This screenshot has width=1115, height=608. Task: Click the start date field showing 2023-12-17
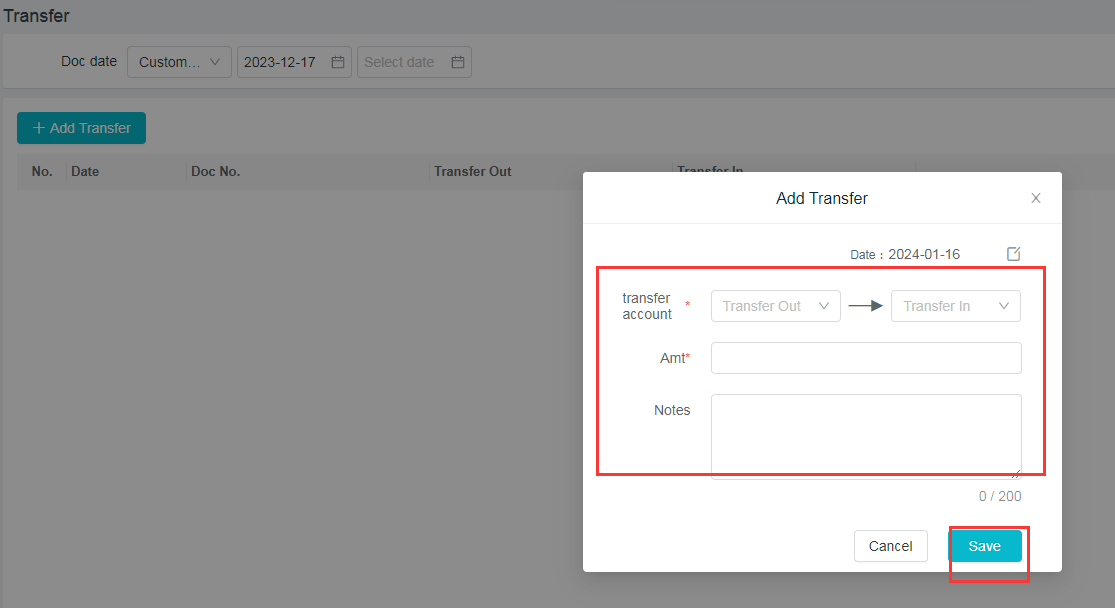[x=281, y=62]
